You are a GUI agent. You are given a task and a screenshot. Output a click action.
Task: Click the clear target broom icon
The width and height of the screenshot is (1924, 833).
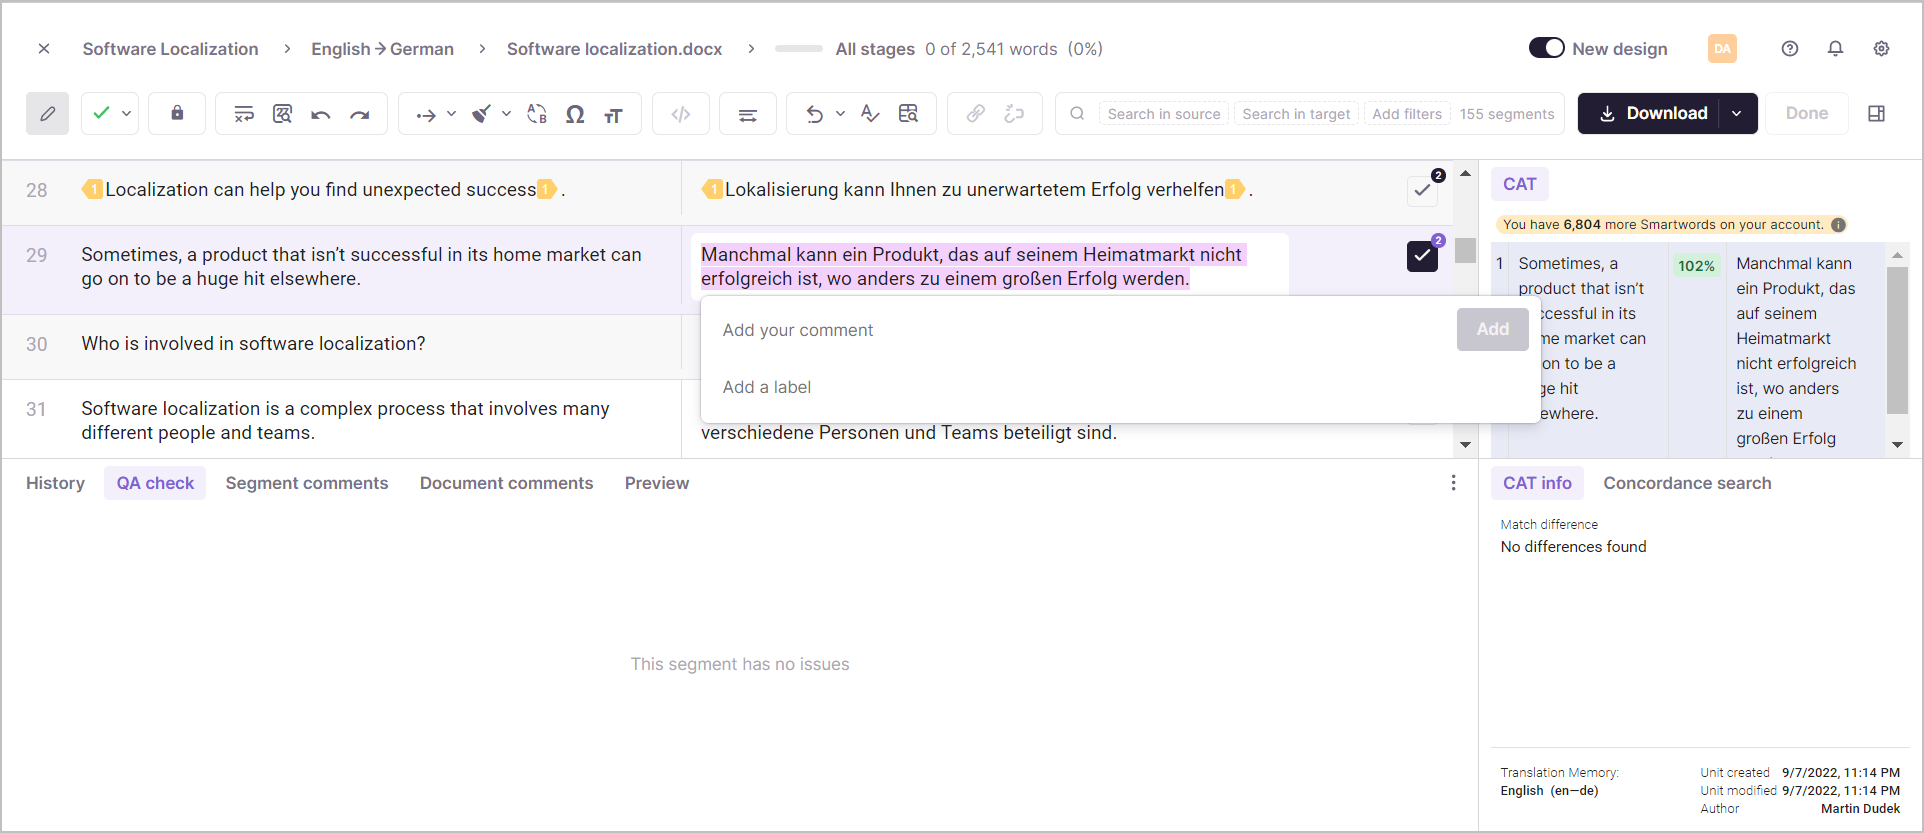(x=482, y=114)
